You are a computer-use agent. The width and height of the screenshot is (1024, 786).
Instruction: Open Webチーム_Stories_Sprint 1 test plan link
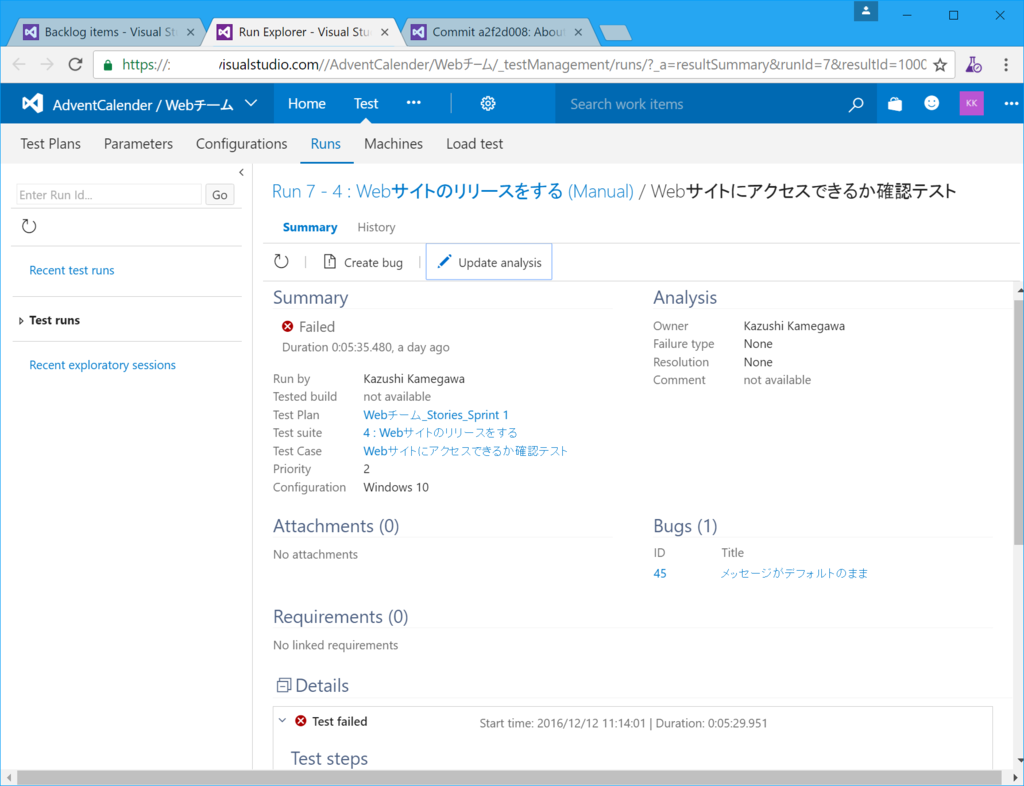436,415
